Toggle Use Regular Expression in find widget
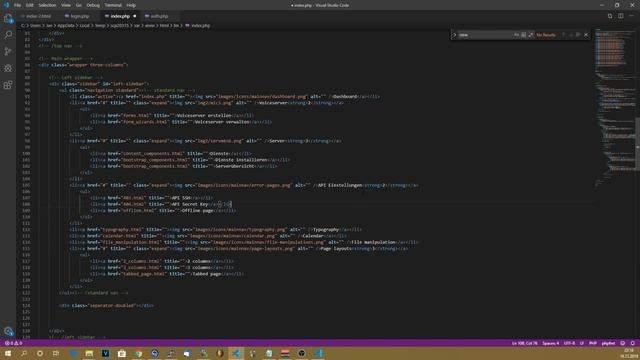640x360 pixels. 531,35
